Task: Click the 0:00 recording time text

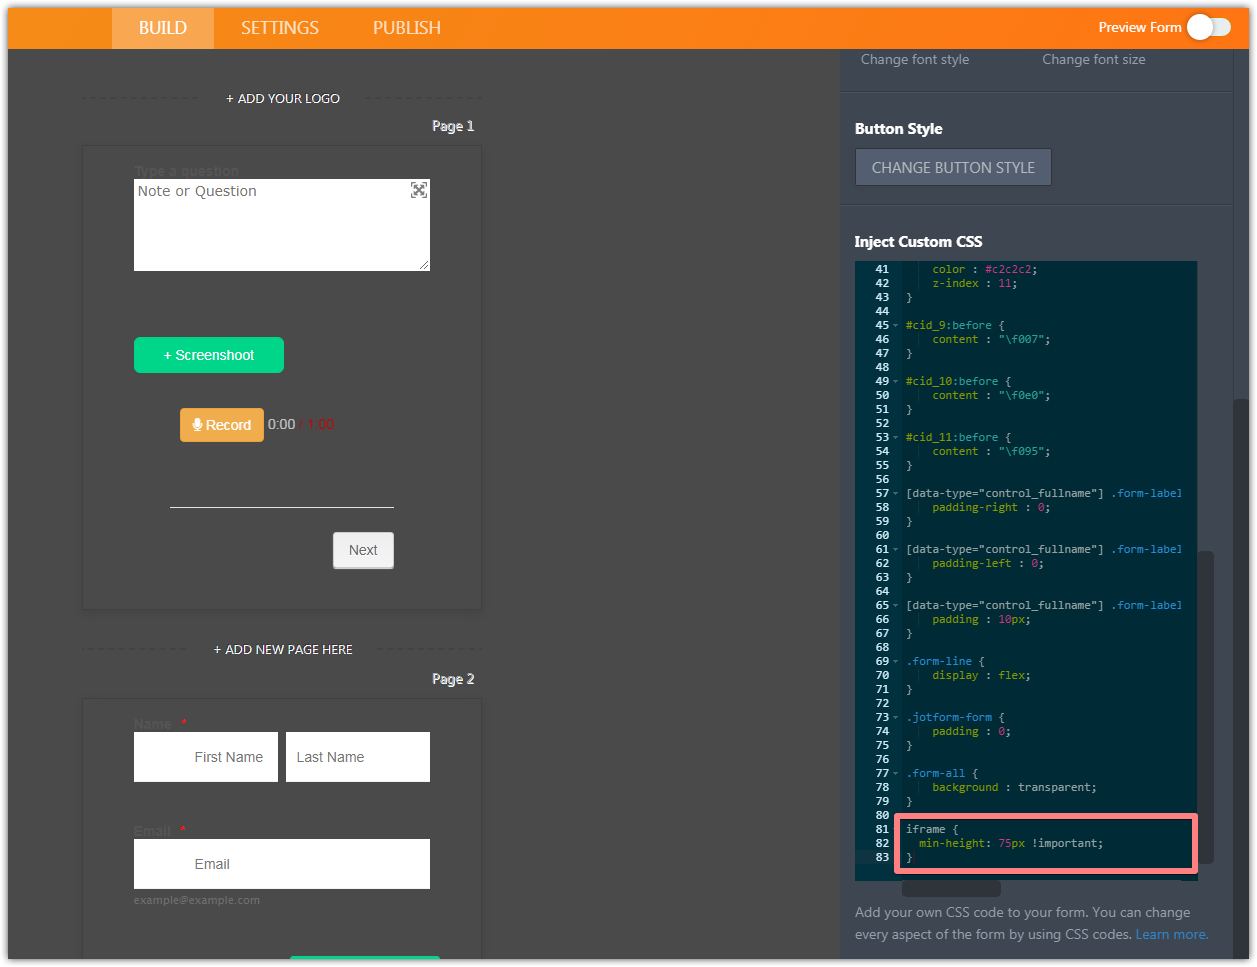Action: 282,424
